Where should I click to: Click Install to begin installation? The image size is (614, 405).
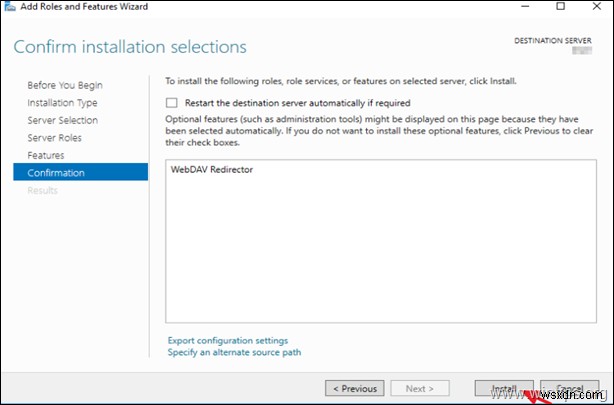[503, 388]
